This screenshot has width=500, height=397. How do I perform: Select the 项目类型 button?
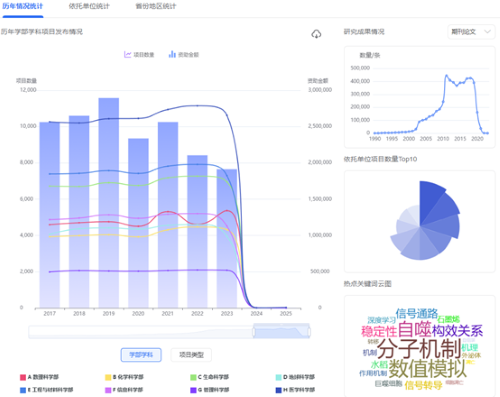(191, 355)
